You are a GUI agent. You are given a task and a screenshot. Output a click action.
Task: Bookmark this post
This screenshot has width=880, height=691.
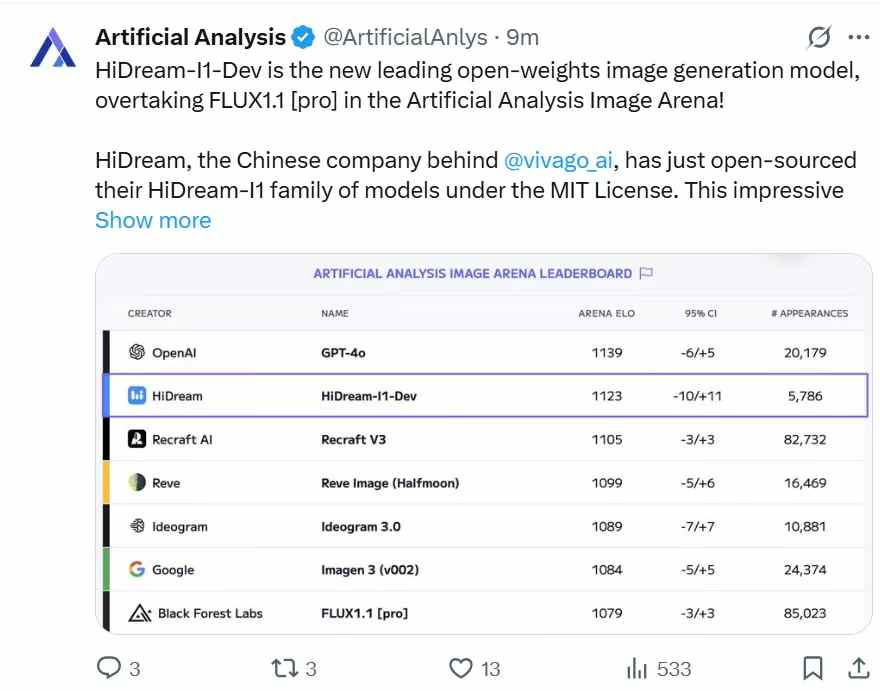click(x=814, y=667)
